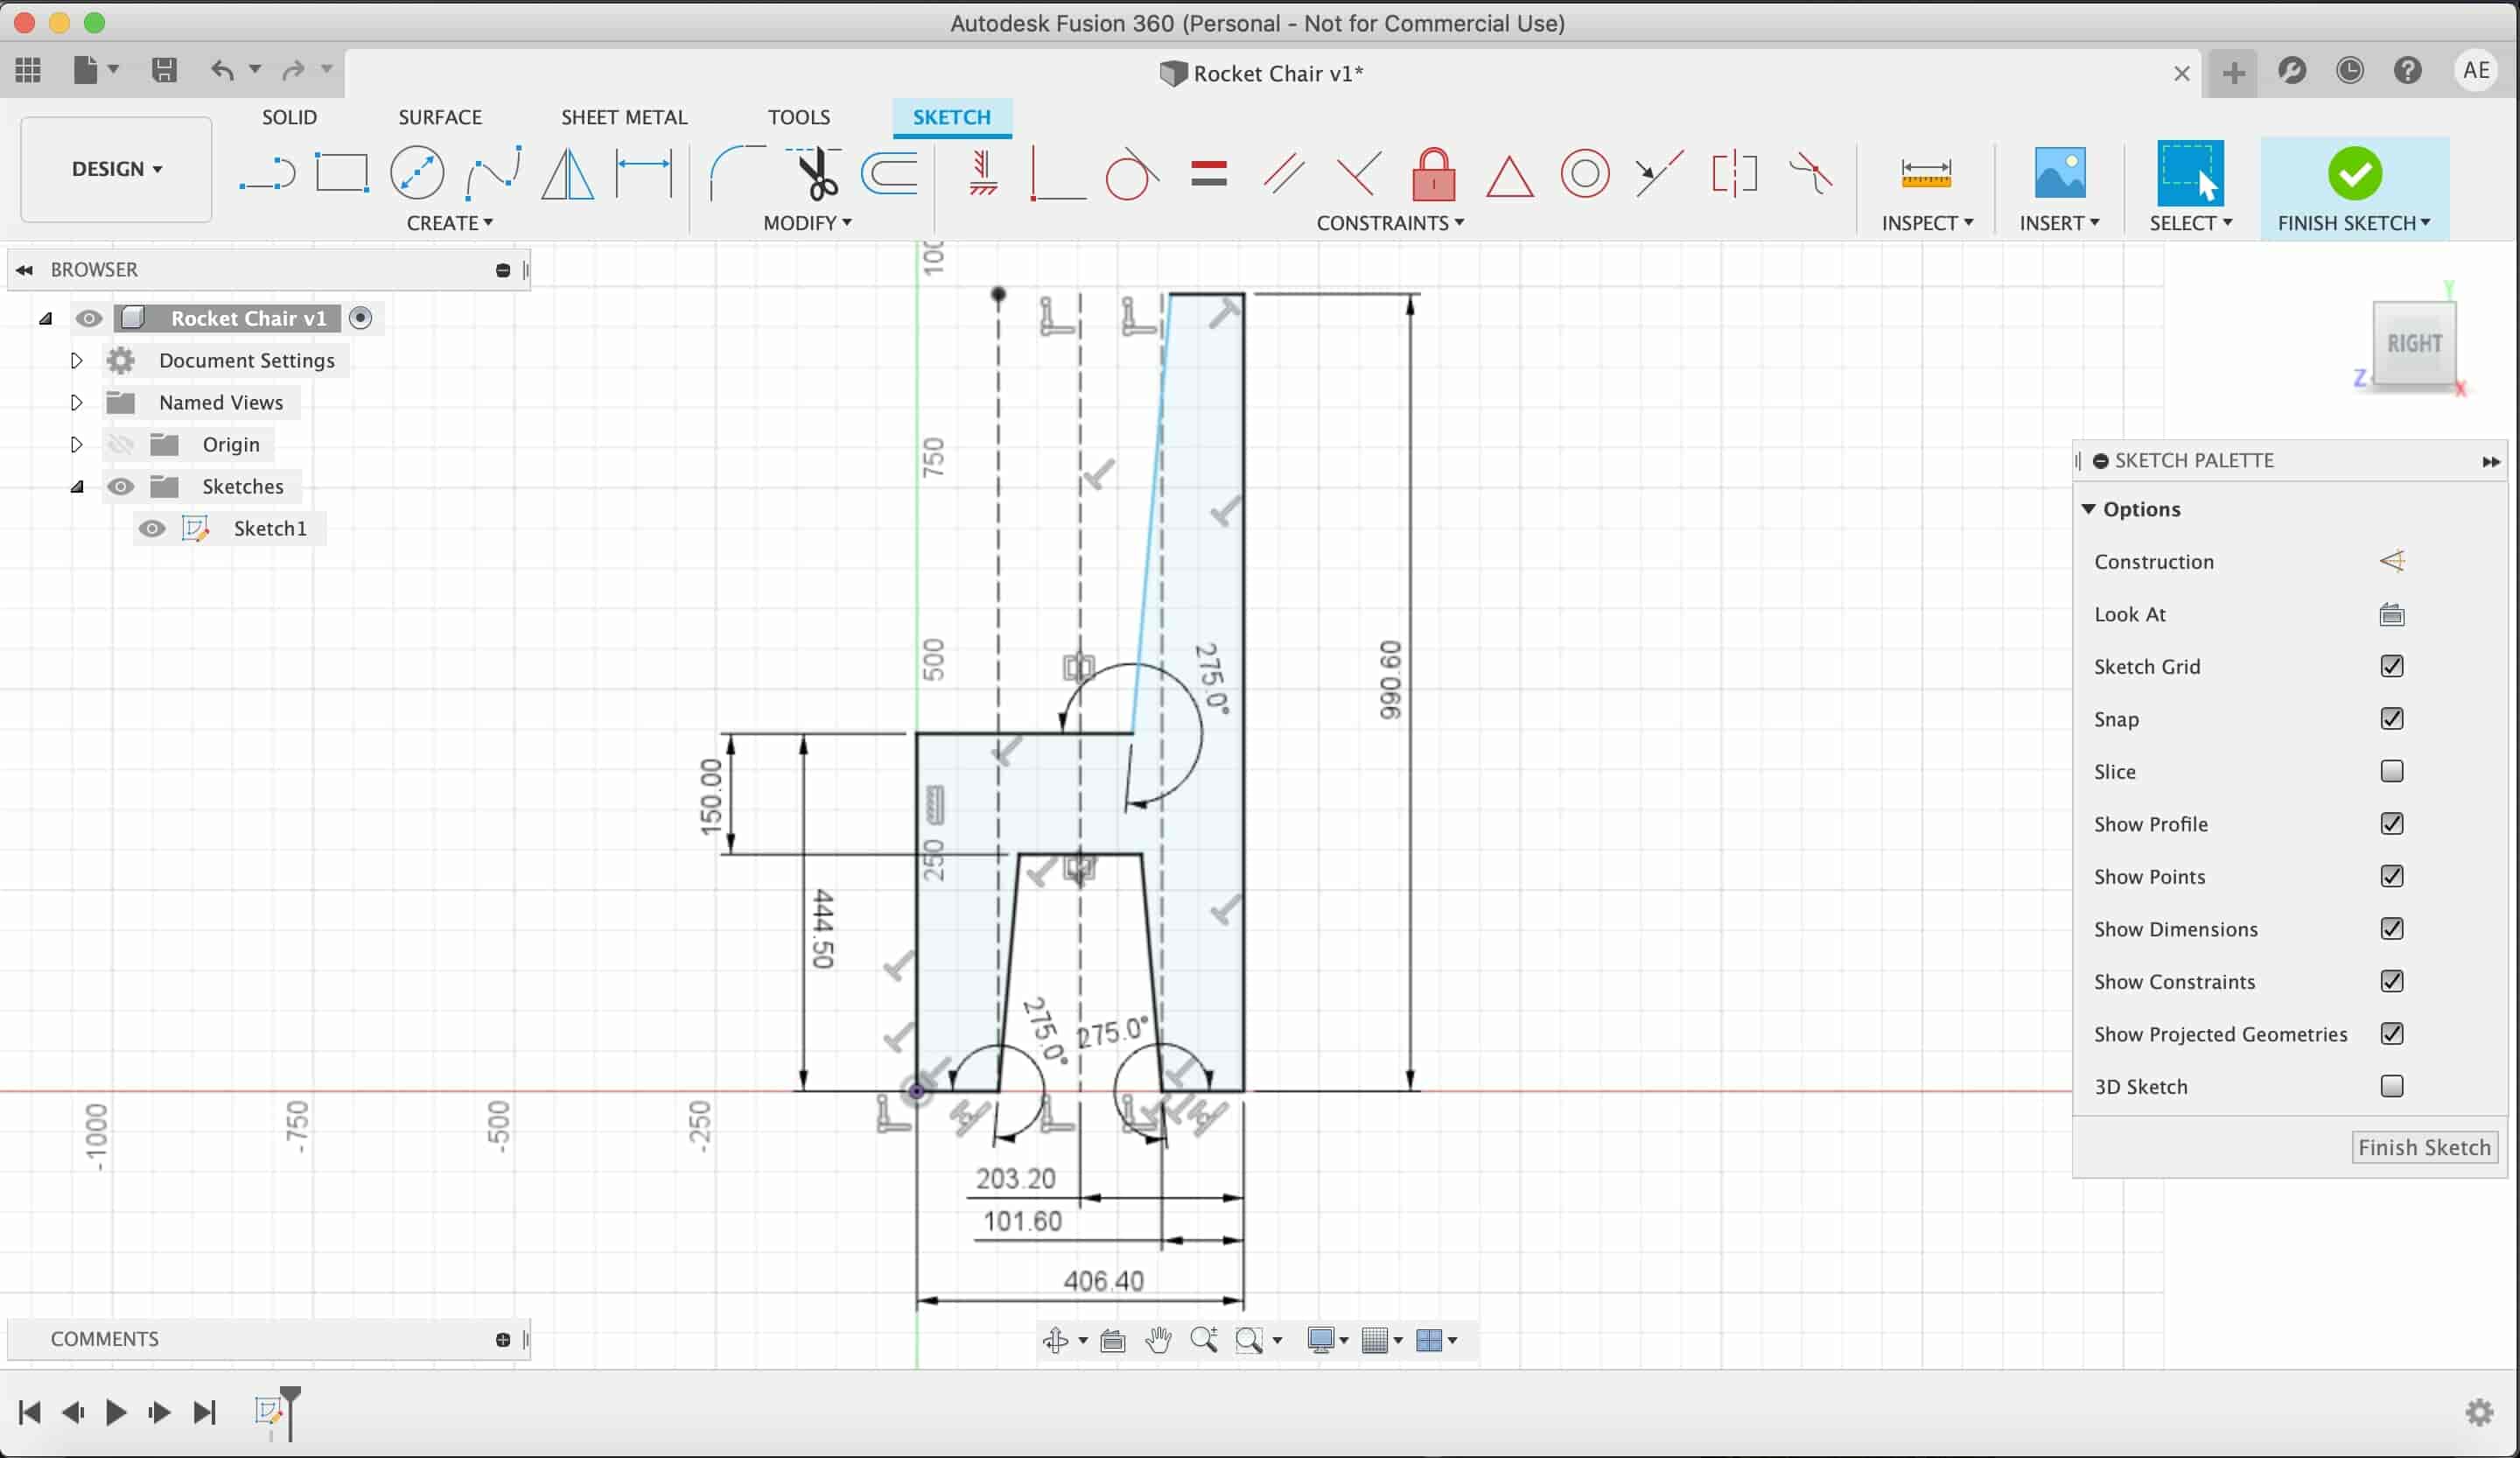
Task: Switch to the SURFACE tab
Action: pyautogui.click(x=439, y=116)
